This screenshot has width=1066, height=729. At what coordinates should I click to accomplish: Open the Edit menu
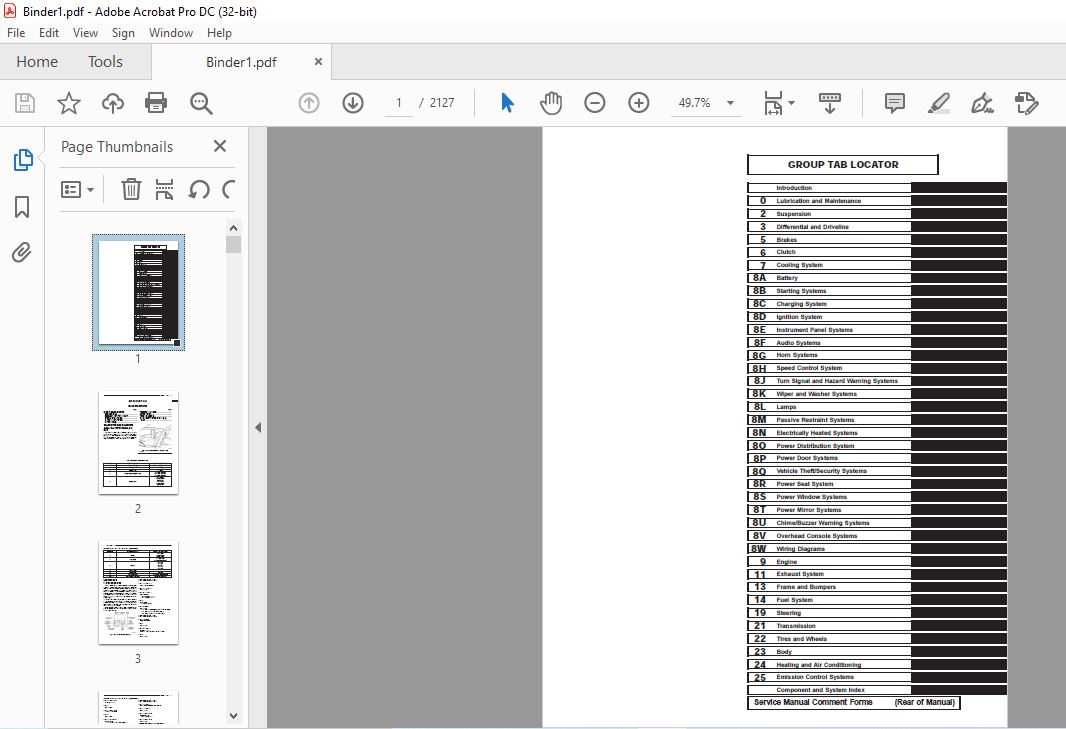48,33
